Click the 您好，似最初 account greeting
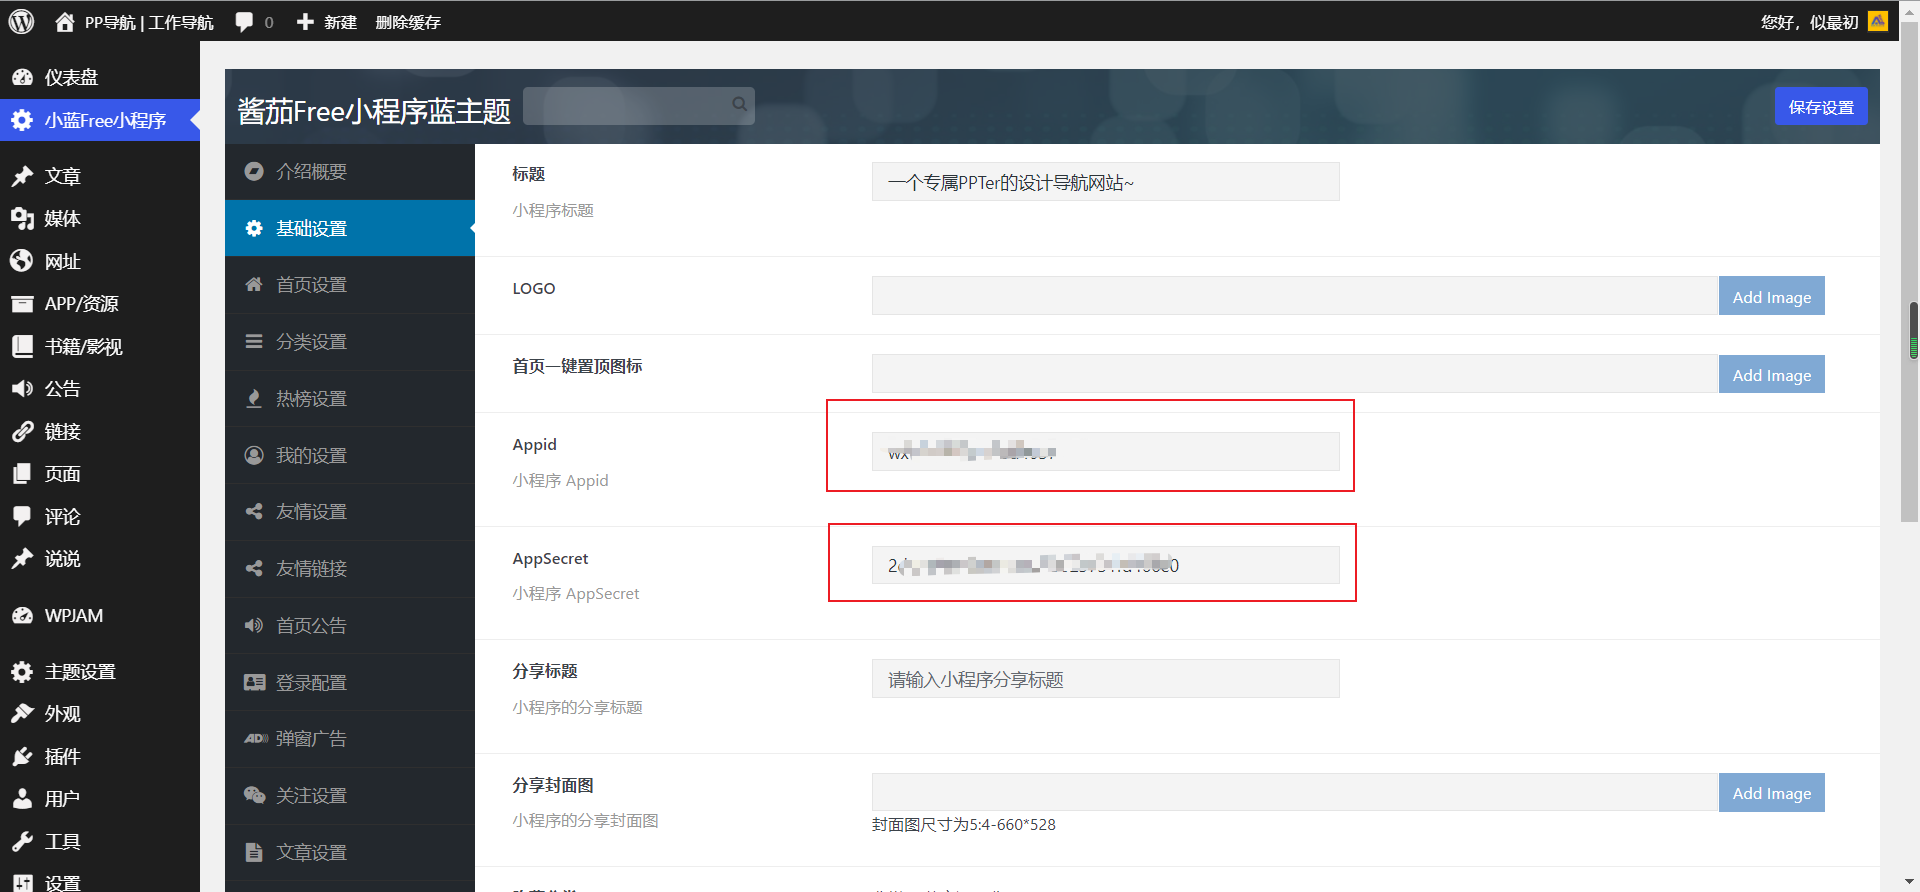1920x892 pixels. [x=1809, y=22]
